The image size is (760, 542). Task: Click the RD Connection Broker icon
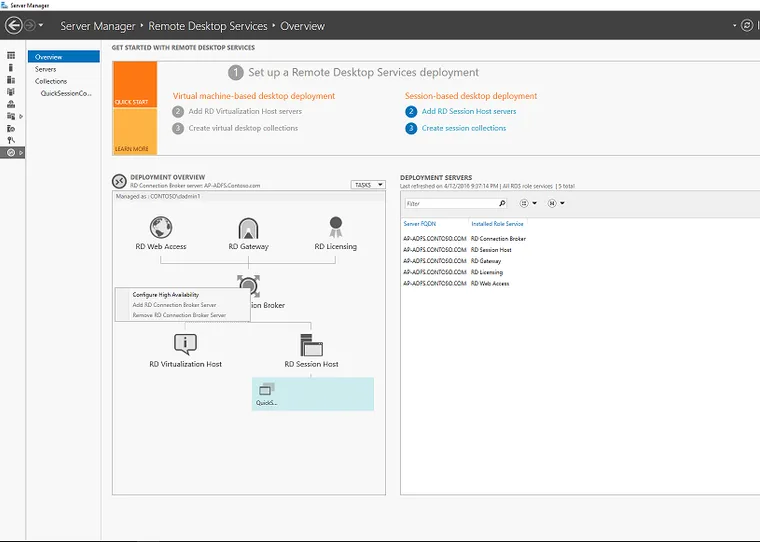(x=249, y=286)
